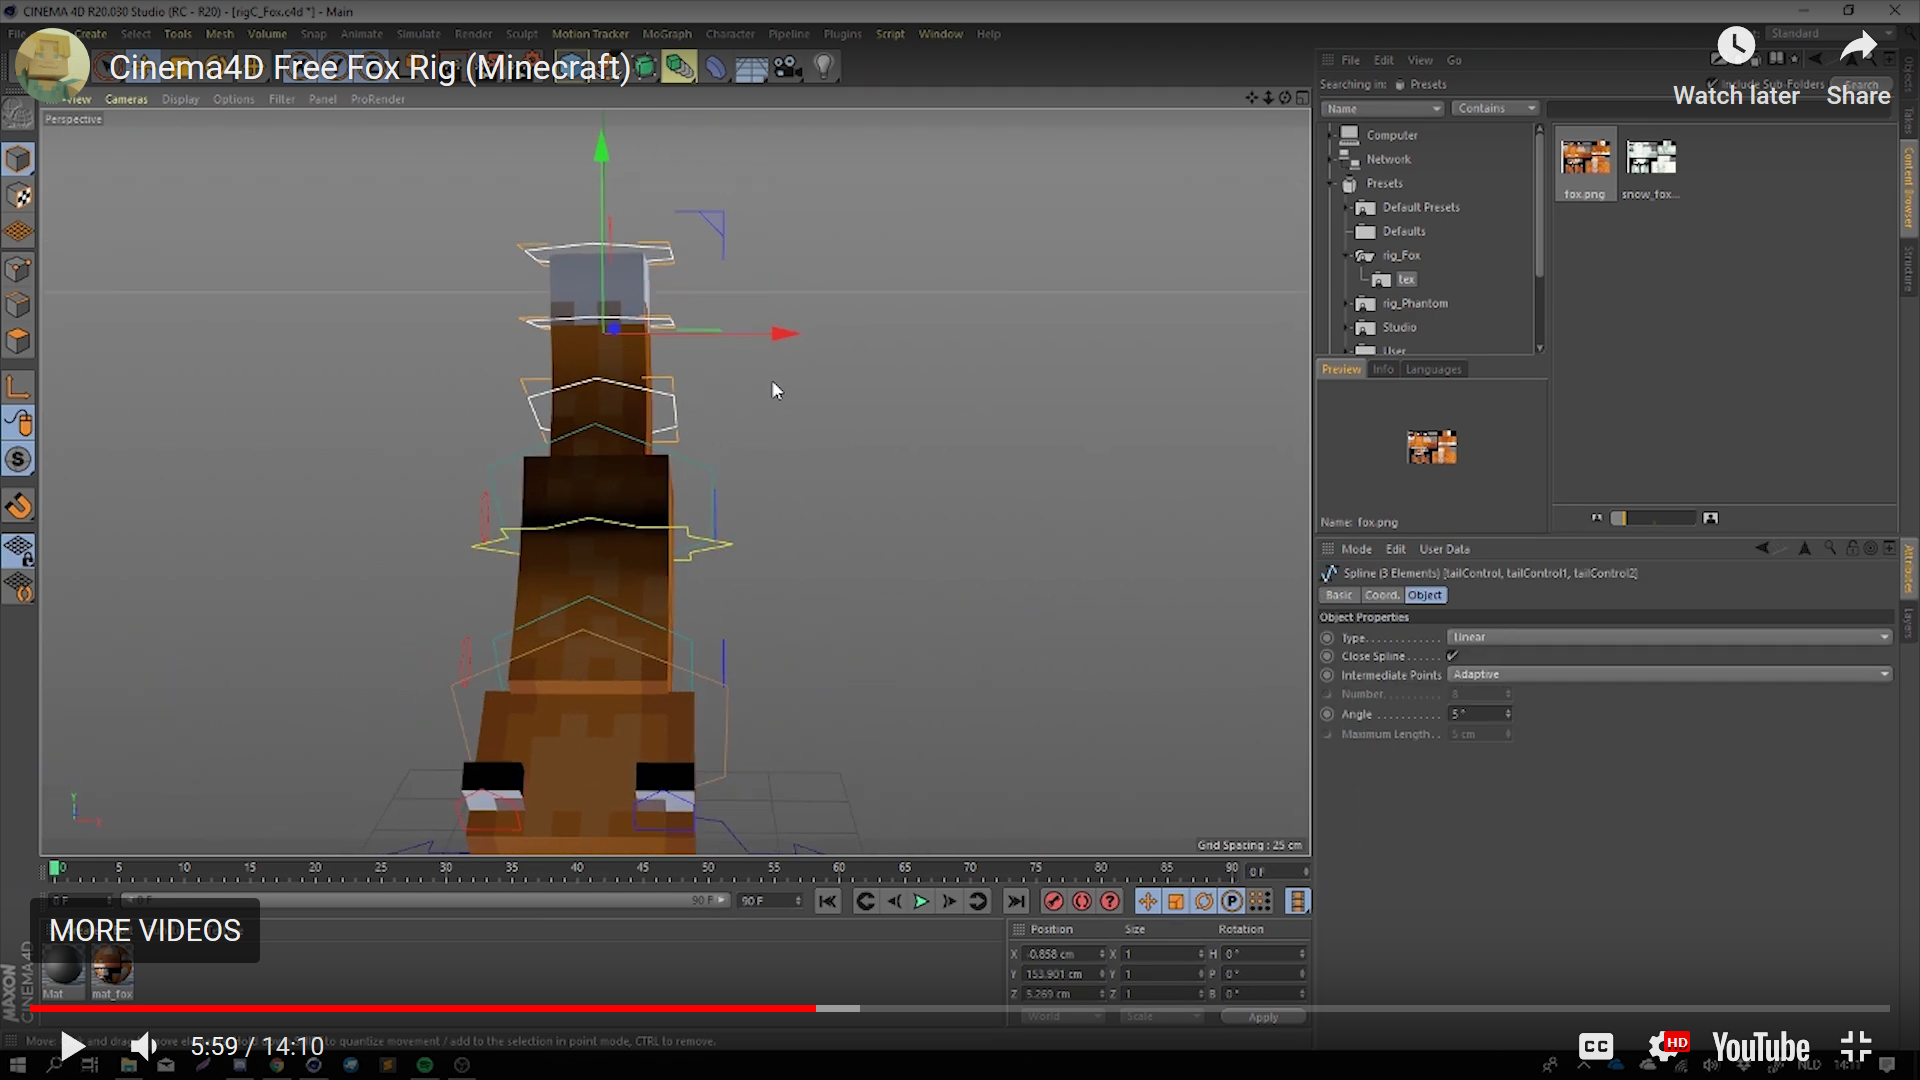Collapse the Presets tree node
The image size is (1920, 1080).
pos(1332,184)
